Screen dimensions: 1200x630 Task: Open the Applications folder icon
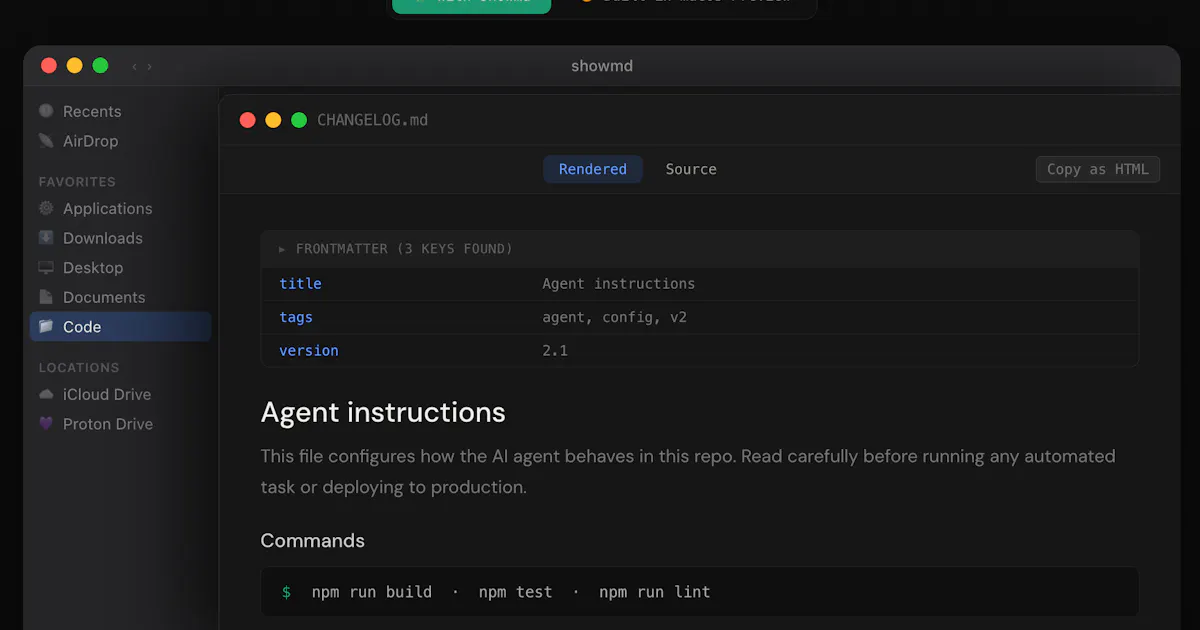point(46,208)
